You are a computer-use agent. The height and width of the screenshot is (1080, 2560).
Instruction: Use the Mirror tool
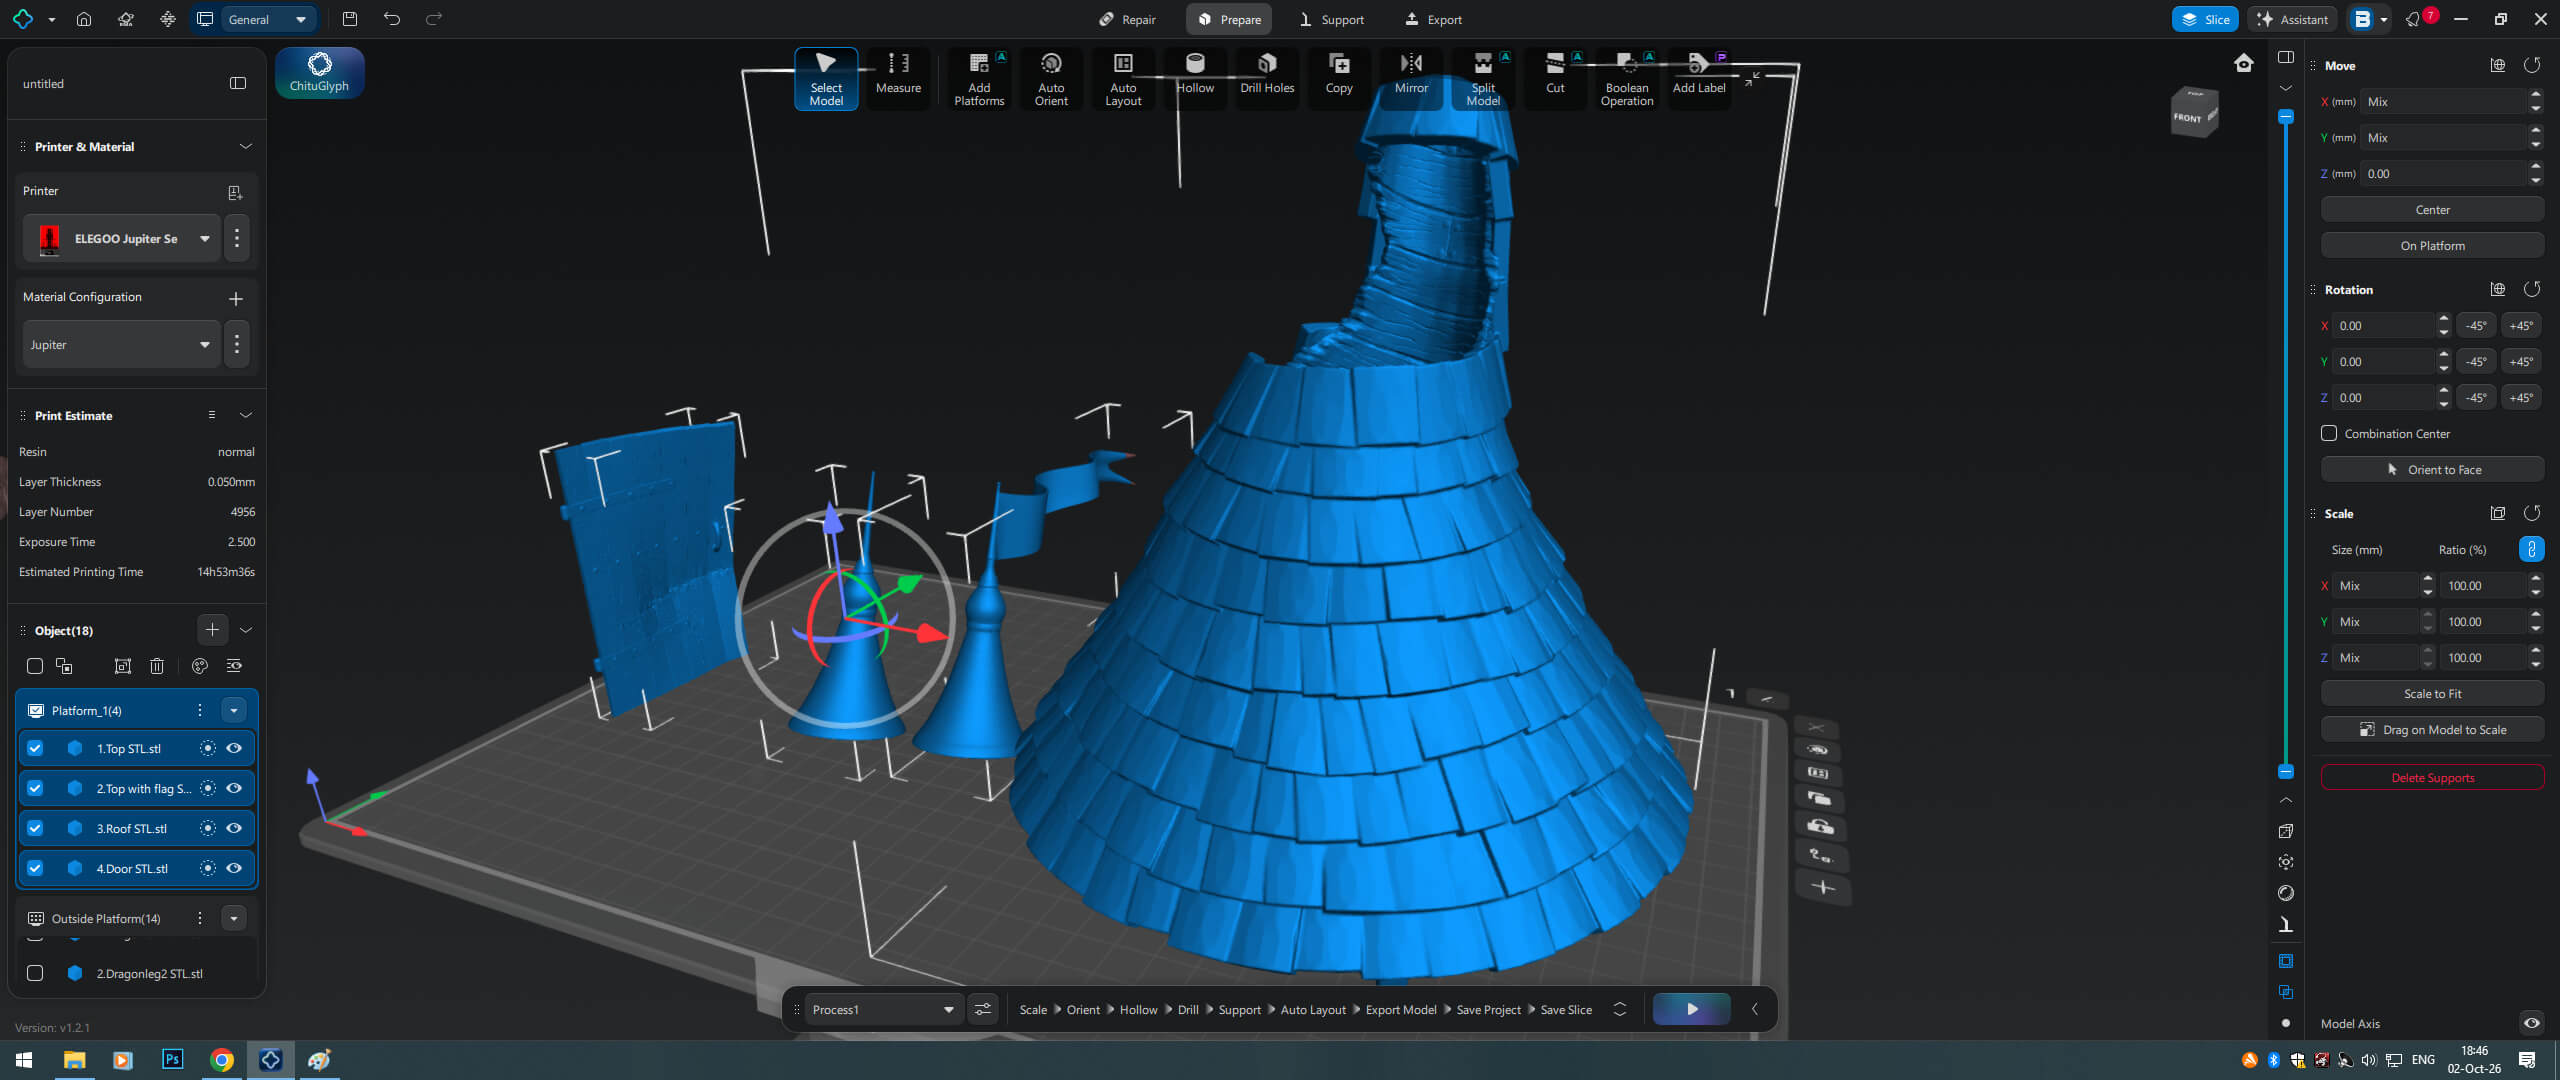(1411, 76)
